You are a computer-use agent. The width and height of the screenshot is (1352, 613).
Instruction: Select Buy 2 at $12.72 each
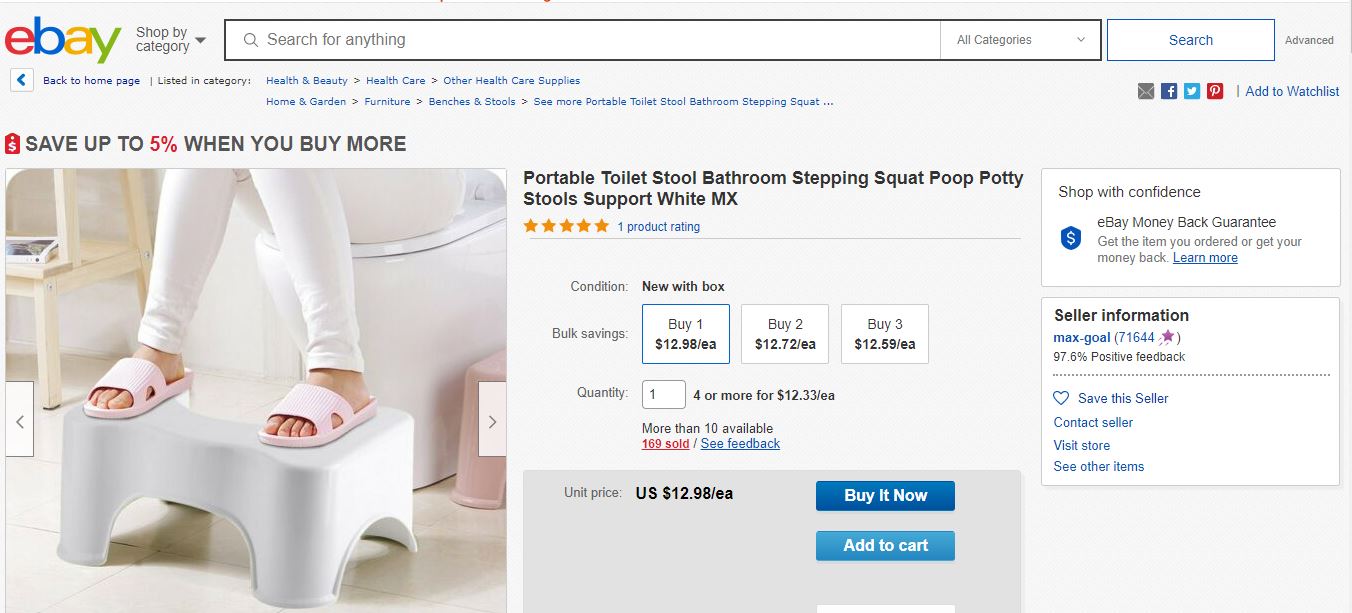click(785, 334)
